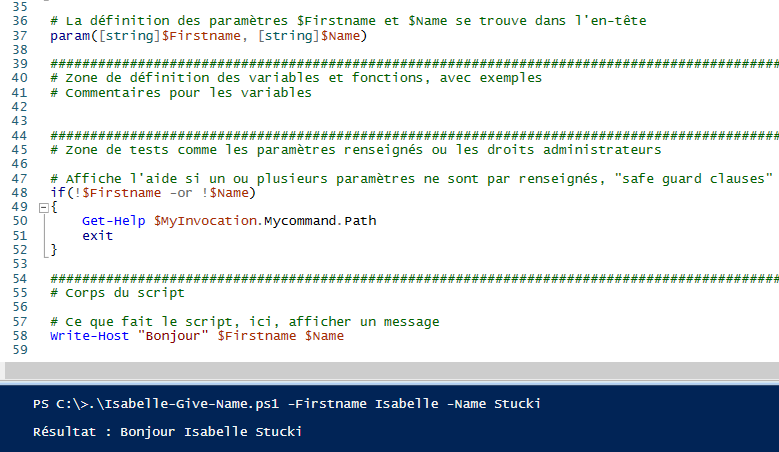Click the if keyword on line 49
The width and height of the screenshot is (779, 452).
coord(56,192)
